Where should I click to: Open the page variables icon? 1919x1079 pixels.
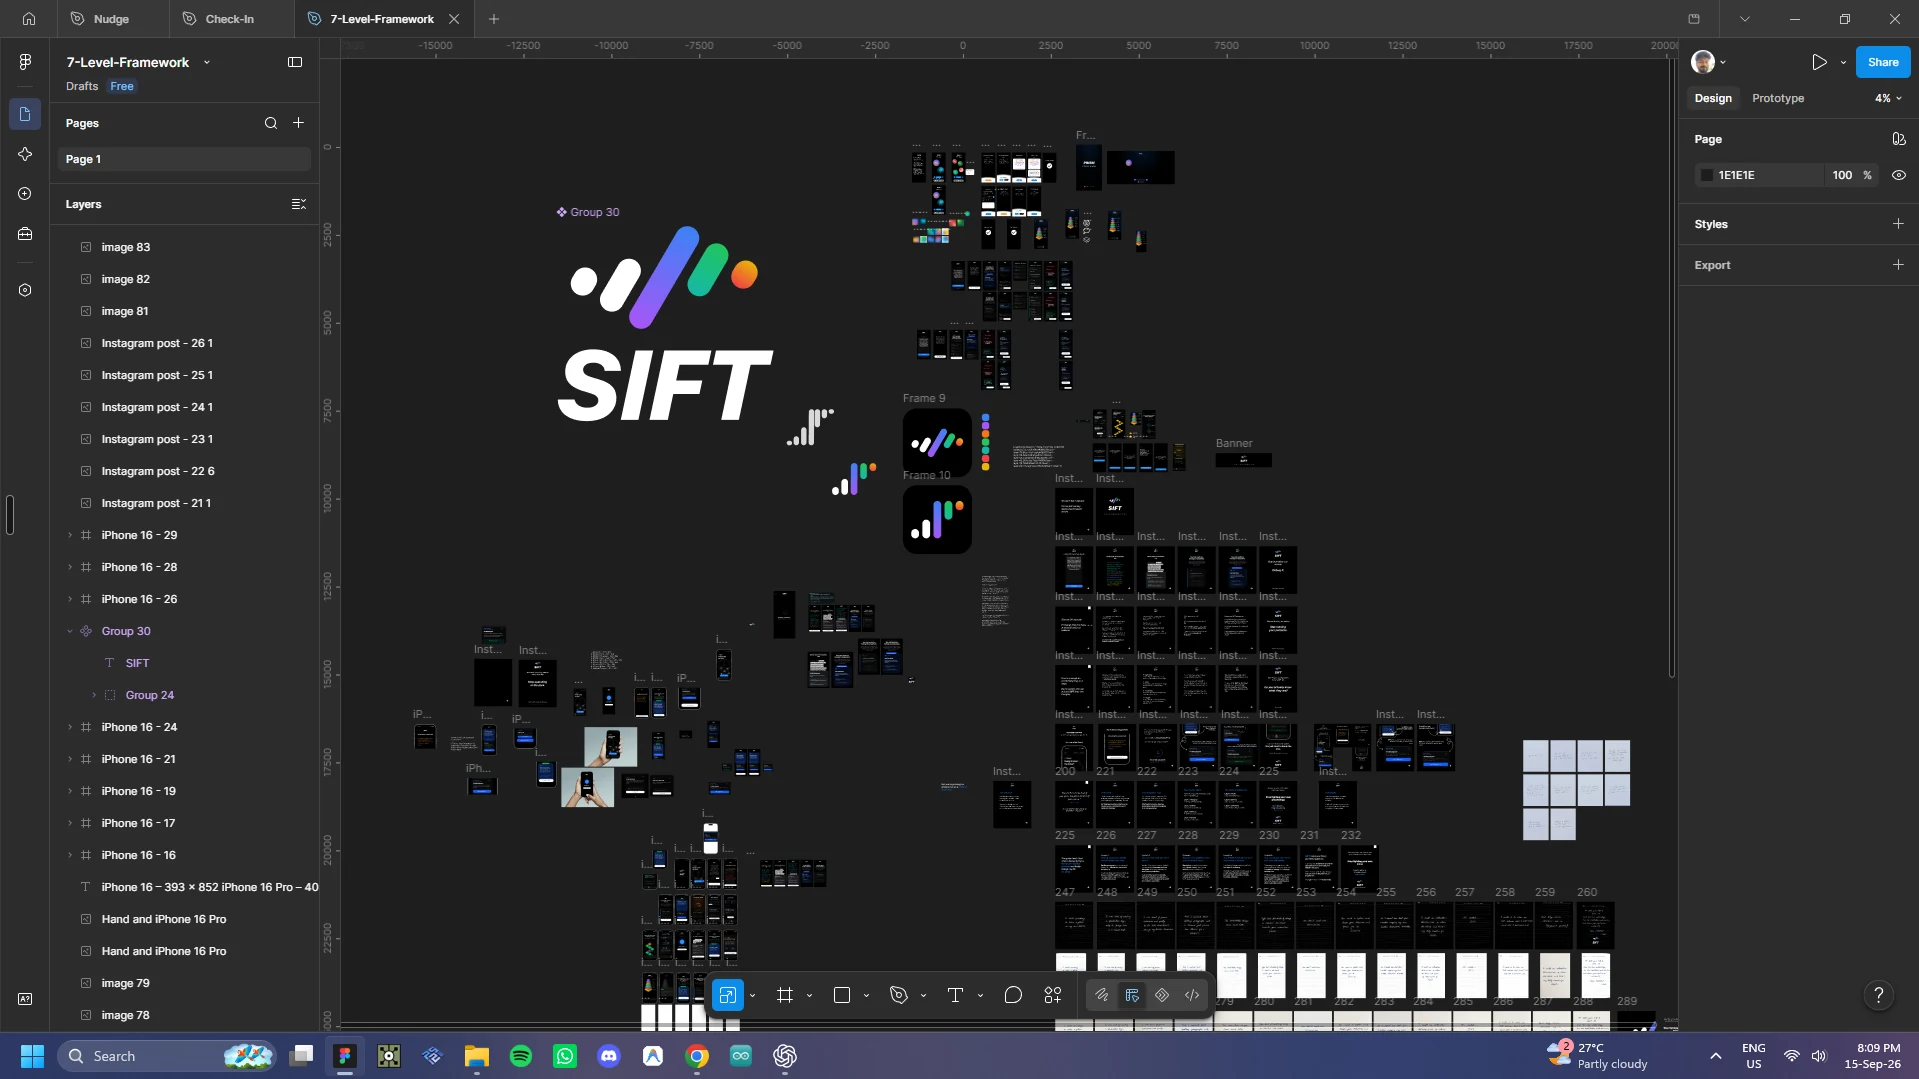click(1898, 139)
